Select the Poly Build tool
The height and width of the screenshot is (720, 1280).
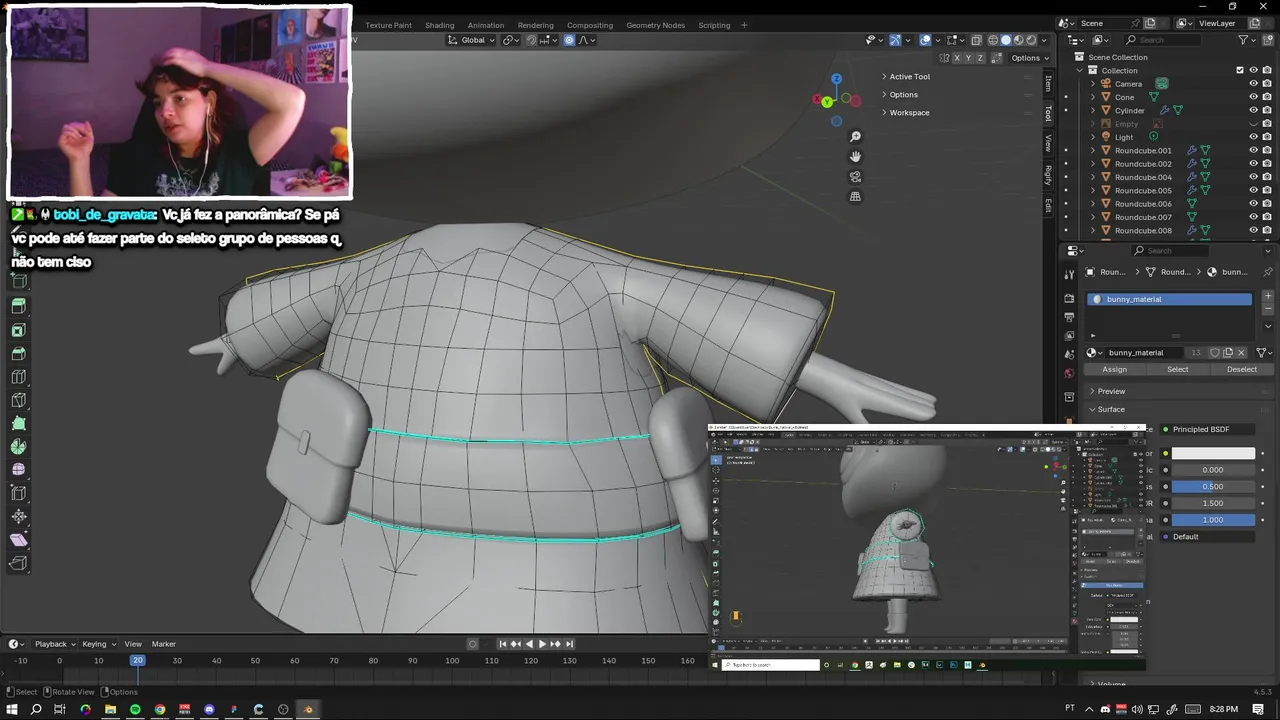pos(18,423)
